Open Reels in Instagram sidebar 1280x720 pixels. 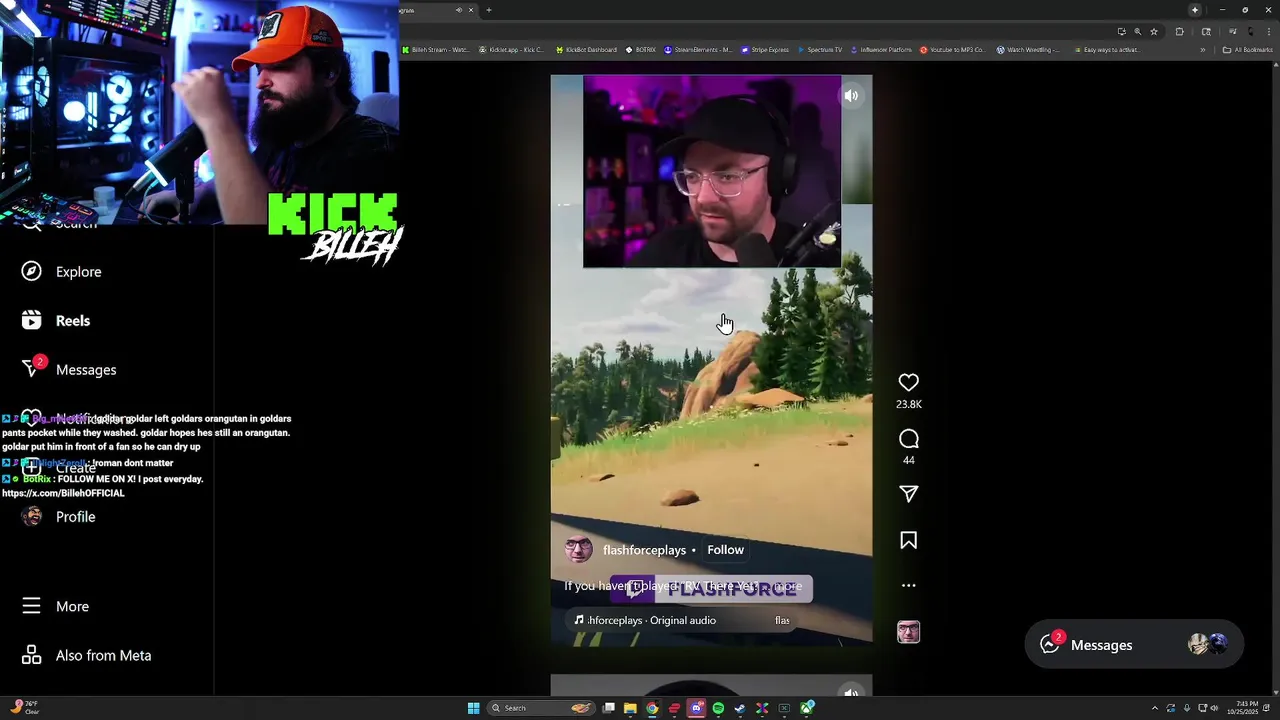pyautogui.click(x=72, y=321)
